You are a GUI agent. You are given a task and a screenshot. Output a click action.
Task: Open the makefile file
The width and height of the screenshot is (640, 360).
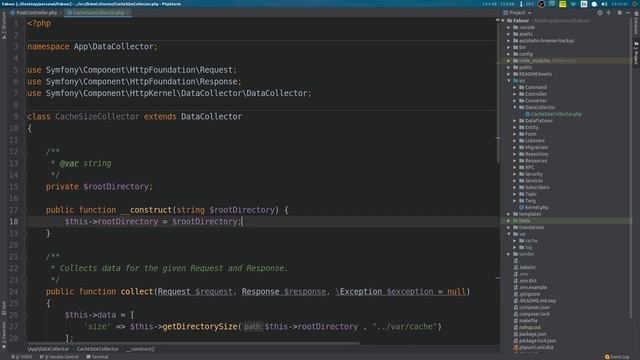coord(528,320)
